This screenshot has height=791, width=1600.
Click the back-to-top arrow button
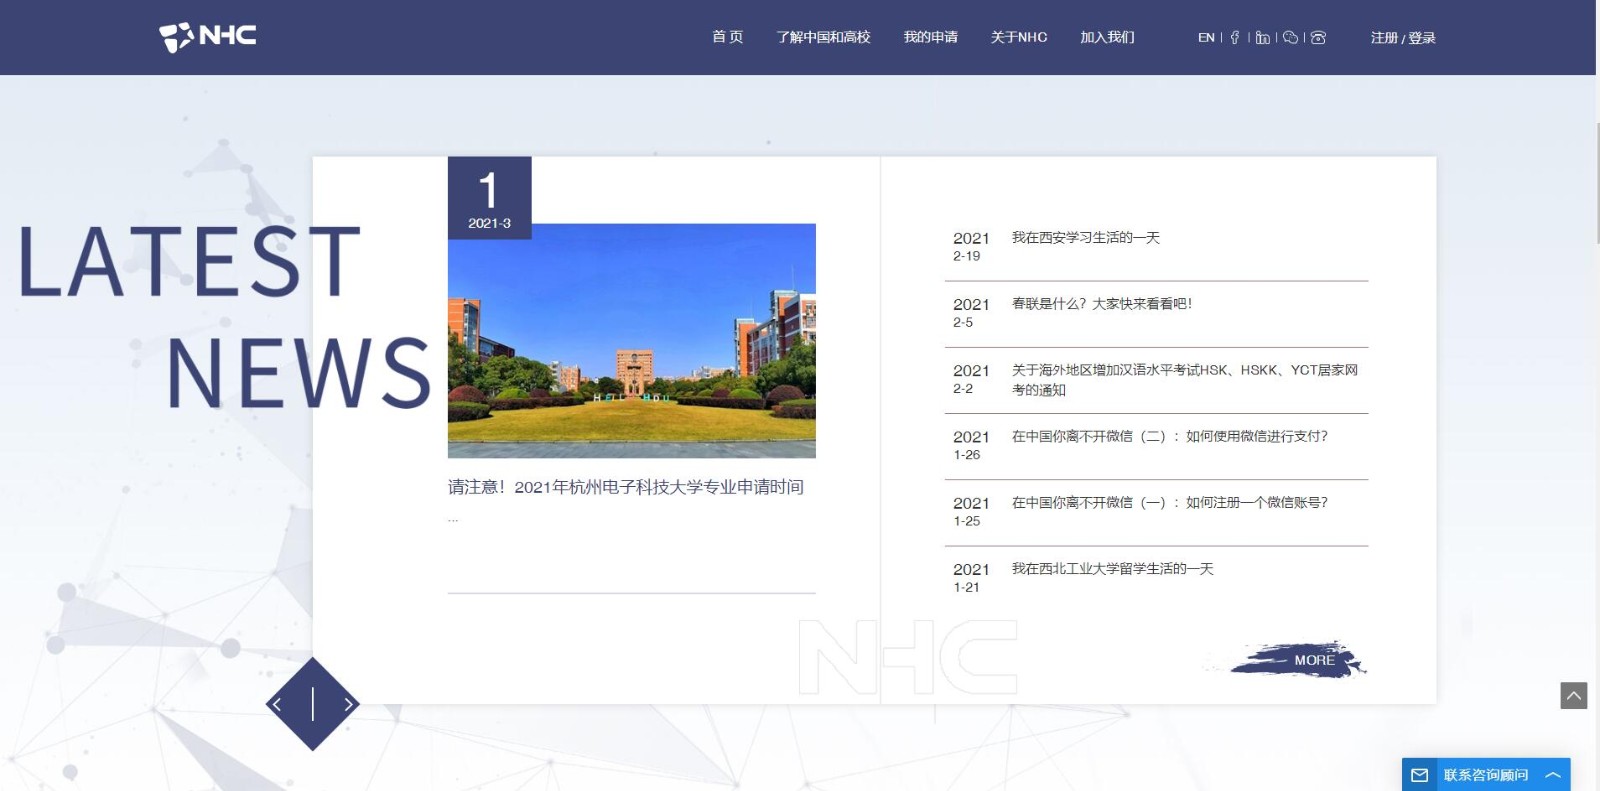[1573, 695]
